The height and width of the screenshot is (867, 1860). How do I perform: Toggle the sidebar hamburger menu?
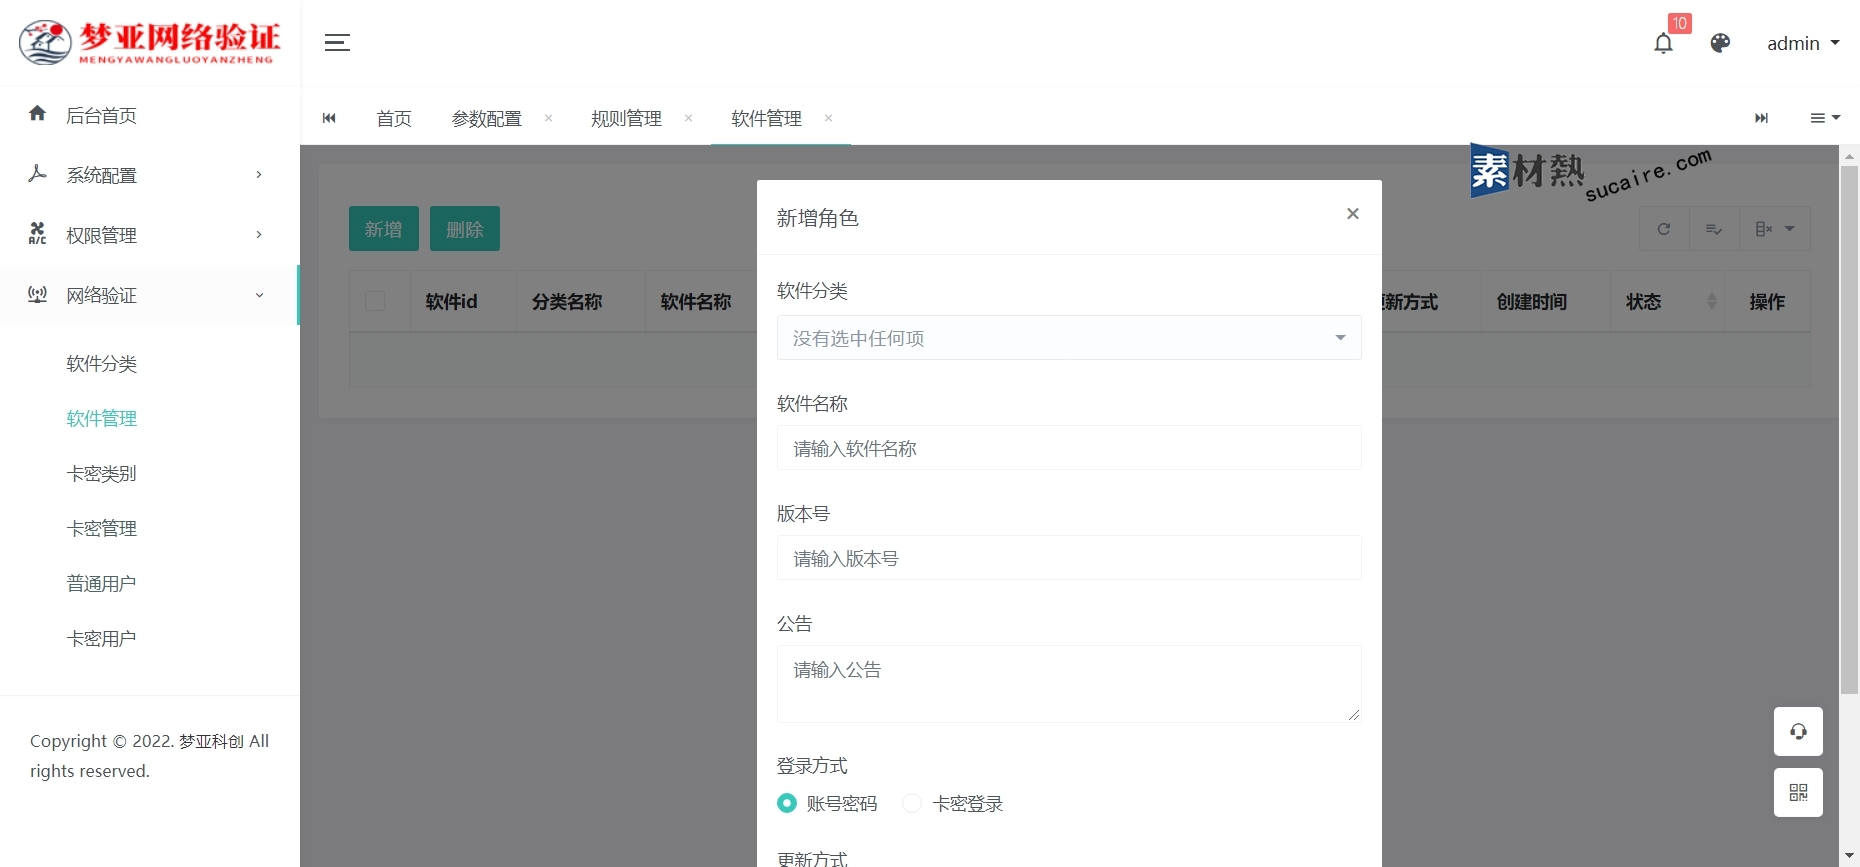(x=337, y=43)
